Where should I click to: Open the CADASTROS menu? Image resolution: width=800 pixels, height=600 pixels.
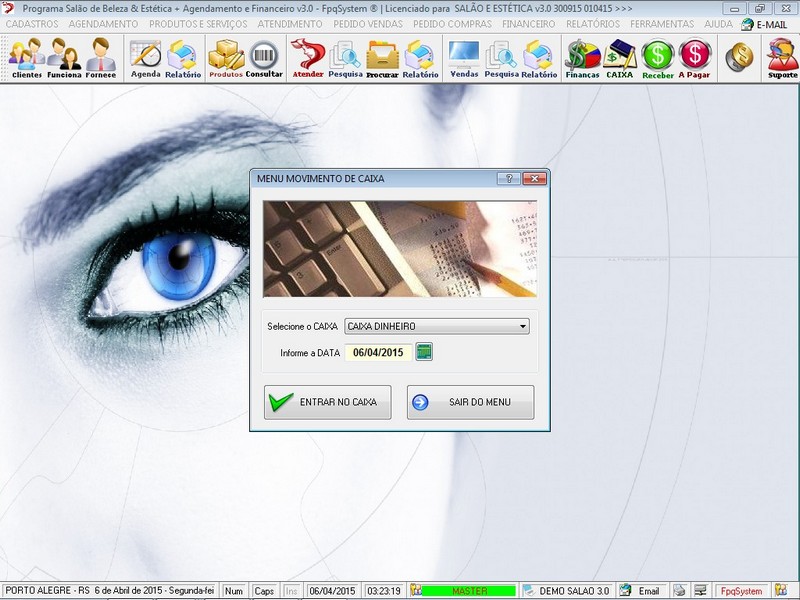[32, 24]
